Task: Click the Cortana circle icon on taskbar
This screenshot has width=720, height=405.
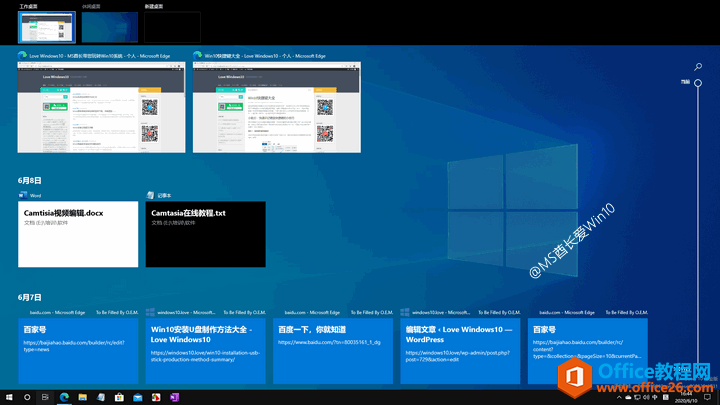Action: tap(25, 397)
